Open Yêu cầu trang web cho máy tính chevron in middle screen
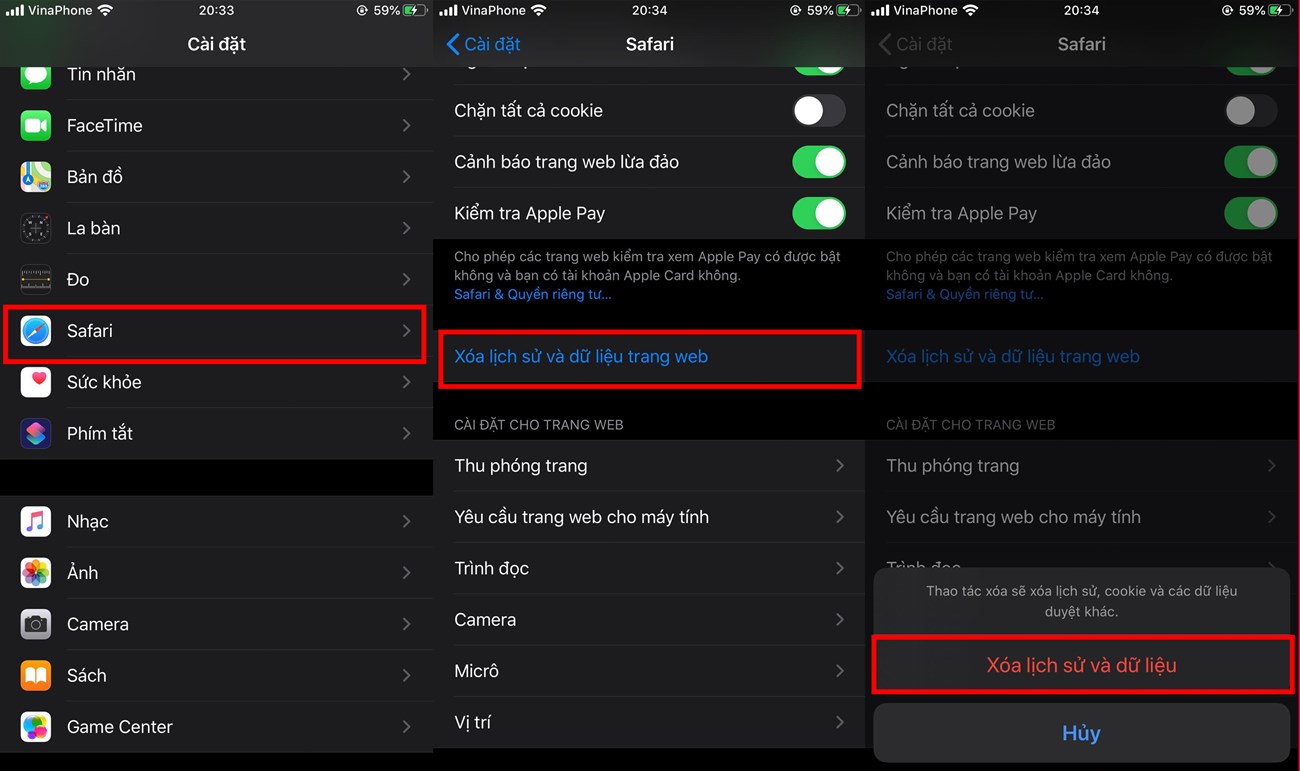Image resolution: width=1300 pixels, height=771 pixels. [x=839, y=517]
